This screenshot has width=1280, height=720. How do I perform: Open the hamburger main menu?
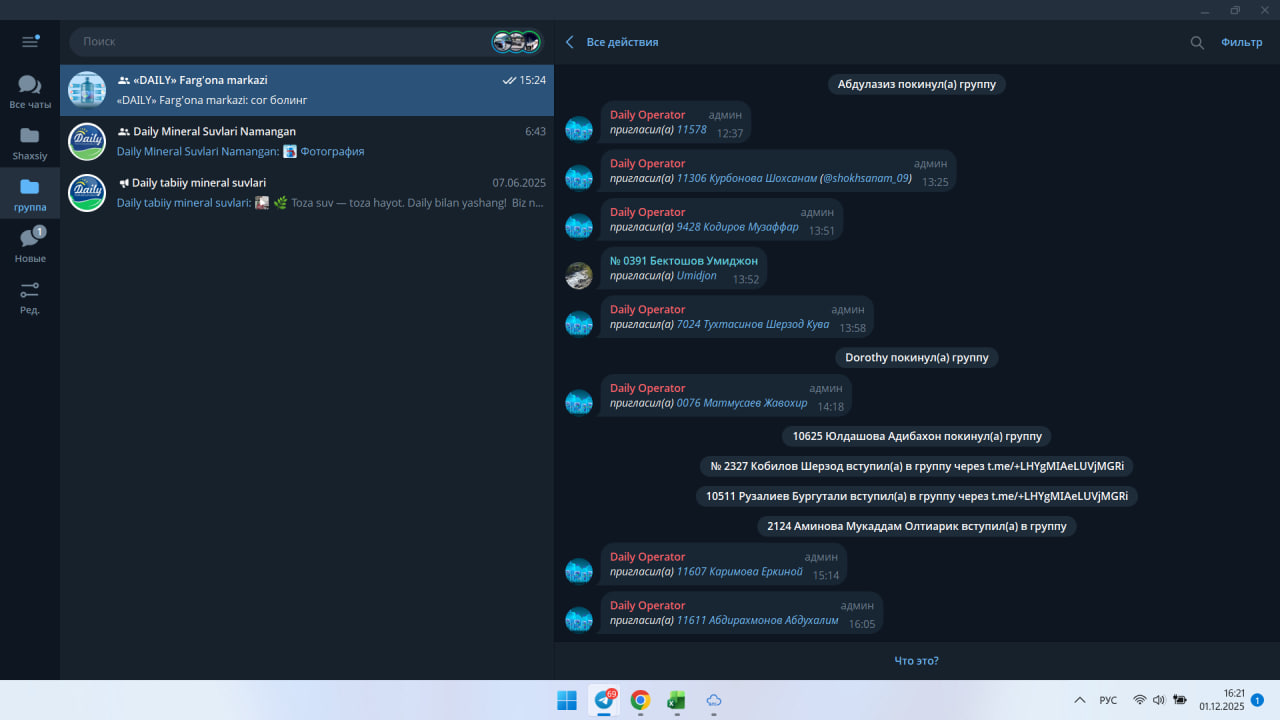click(30, 42)
